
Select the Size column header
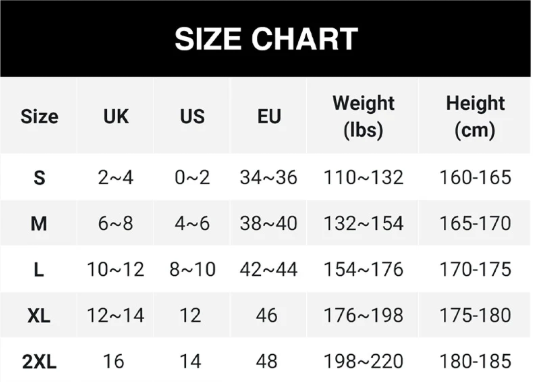pyautogui.click(x=39, y=116)
